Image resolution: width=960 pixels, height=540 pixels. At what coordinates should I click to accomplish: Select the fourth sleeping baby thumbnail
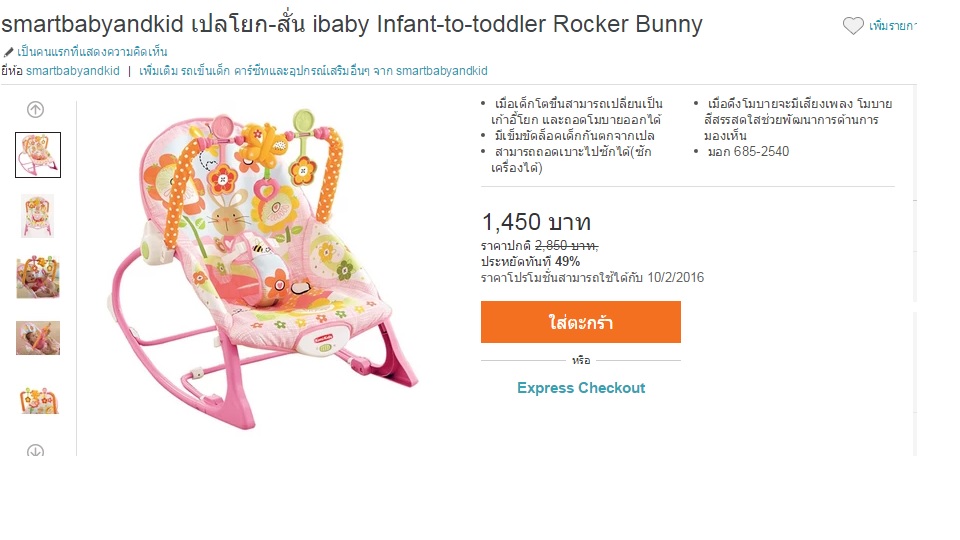38,338
